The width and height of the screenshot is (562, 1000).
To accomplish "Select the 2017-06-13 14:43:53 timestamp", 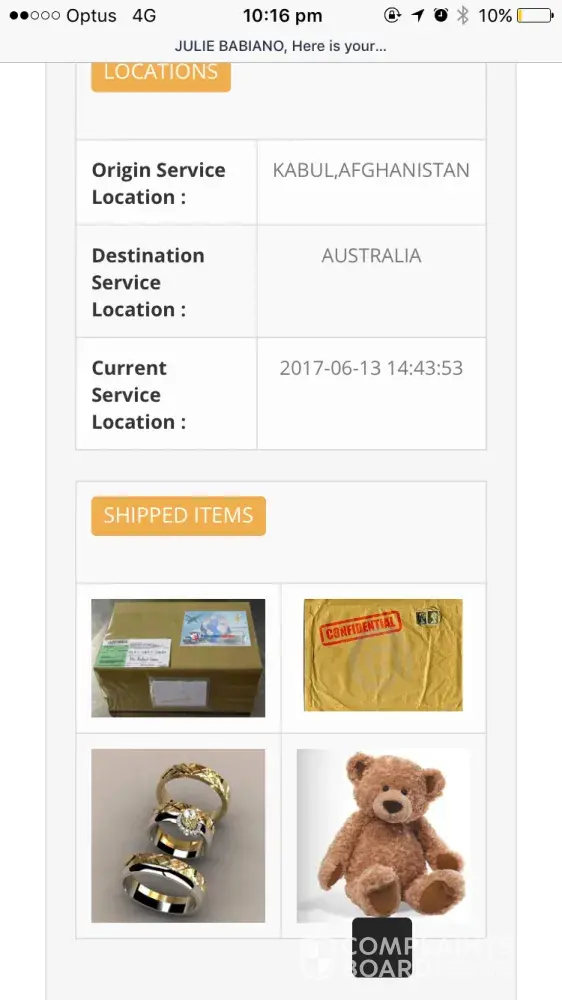I will pyautogui.click(x=371, y=368).
